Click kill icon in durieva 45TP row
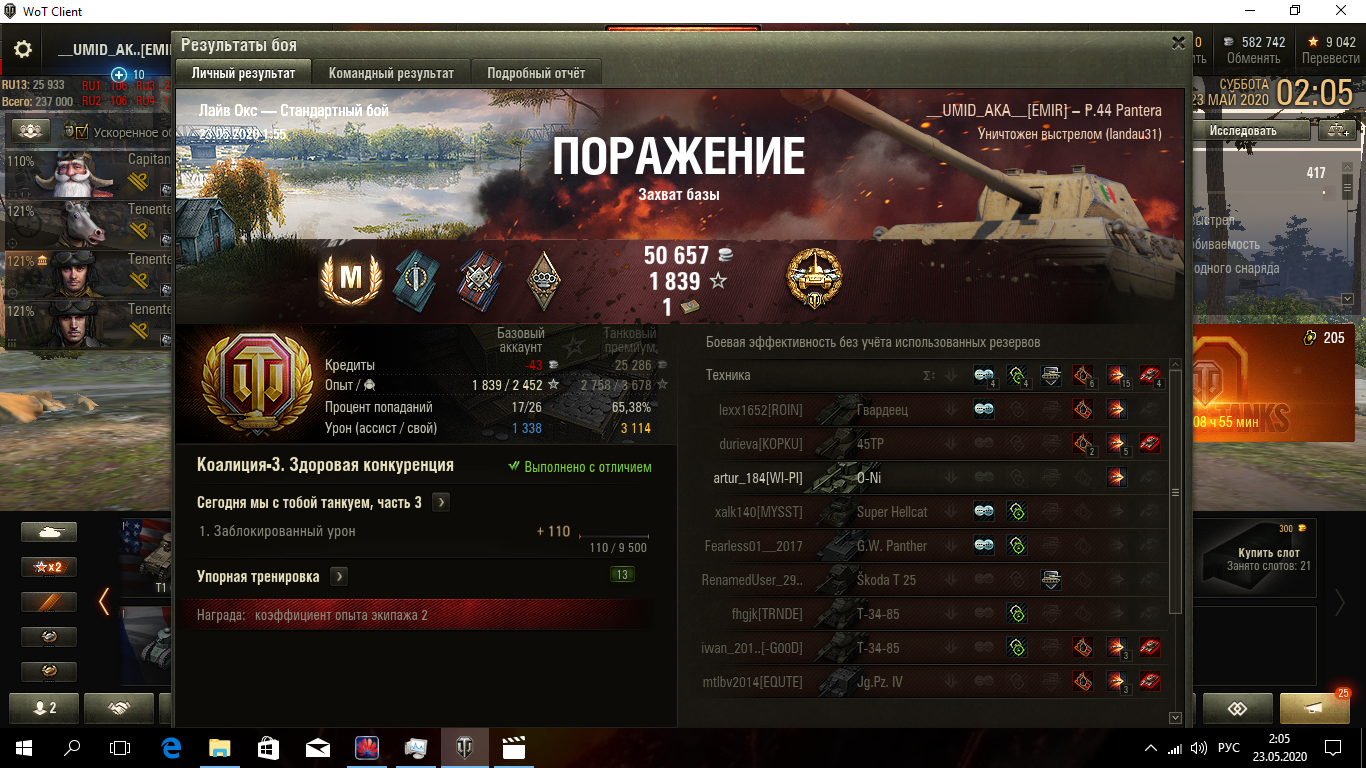This screenshot has height=768, width=1366. coord(1150,443)
